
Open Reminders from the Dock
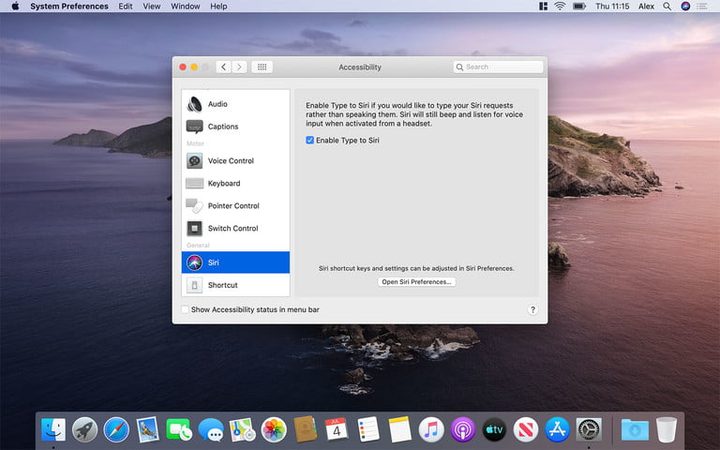click(x=368, y=430)
